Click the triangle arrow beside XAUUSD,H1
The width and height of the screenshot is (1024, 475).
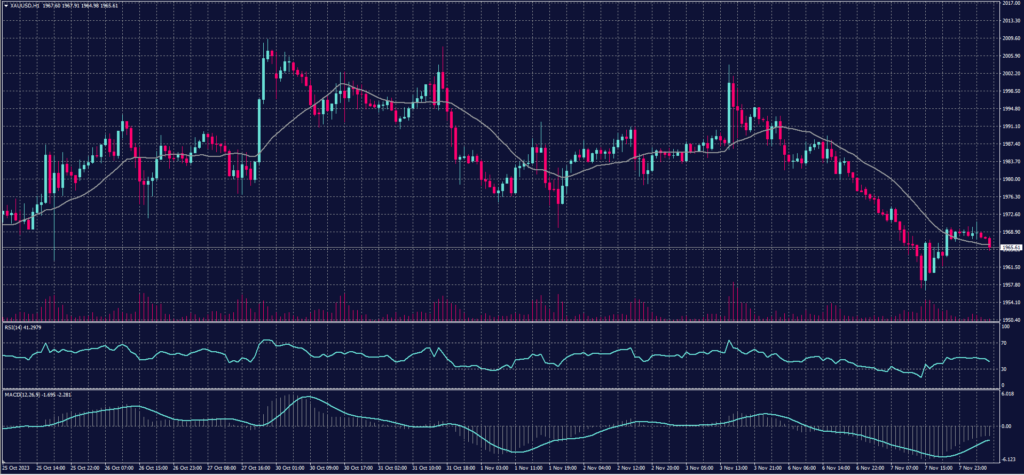(5, 6)
